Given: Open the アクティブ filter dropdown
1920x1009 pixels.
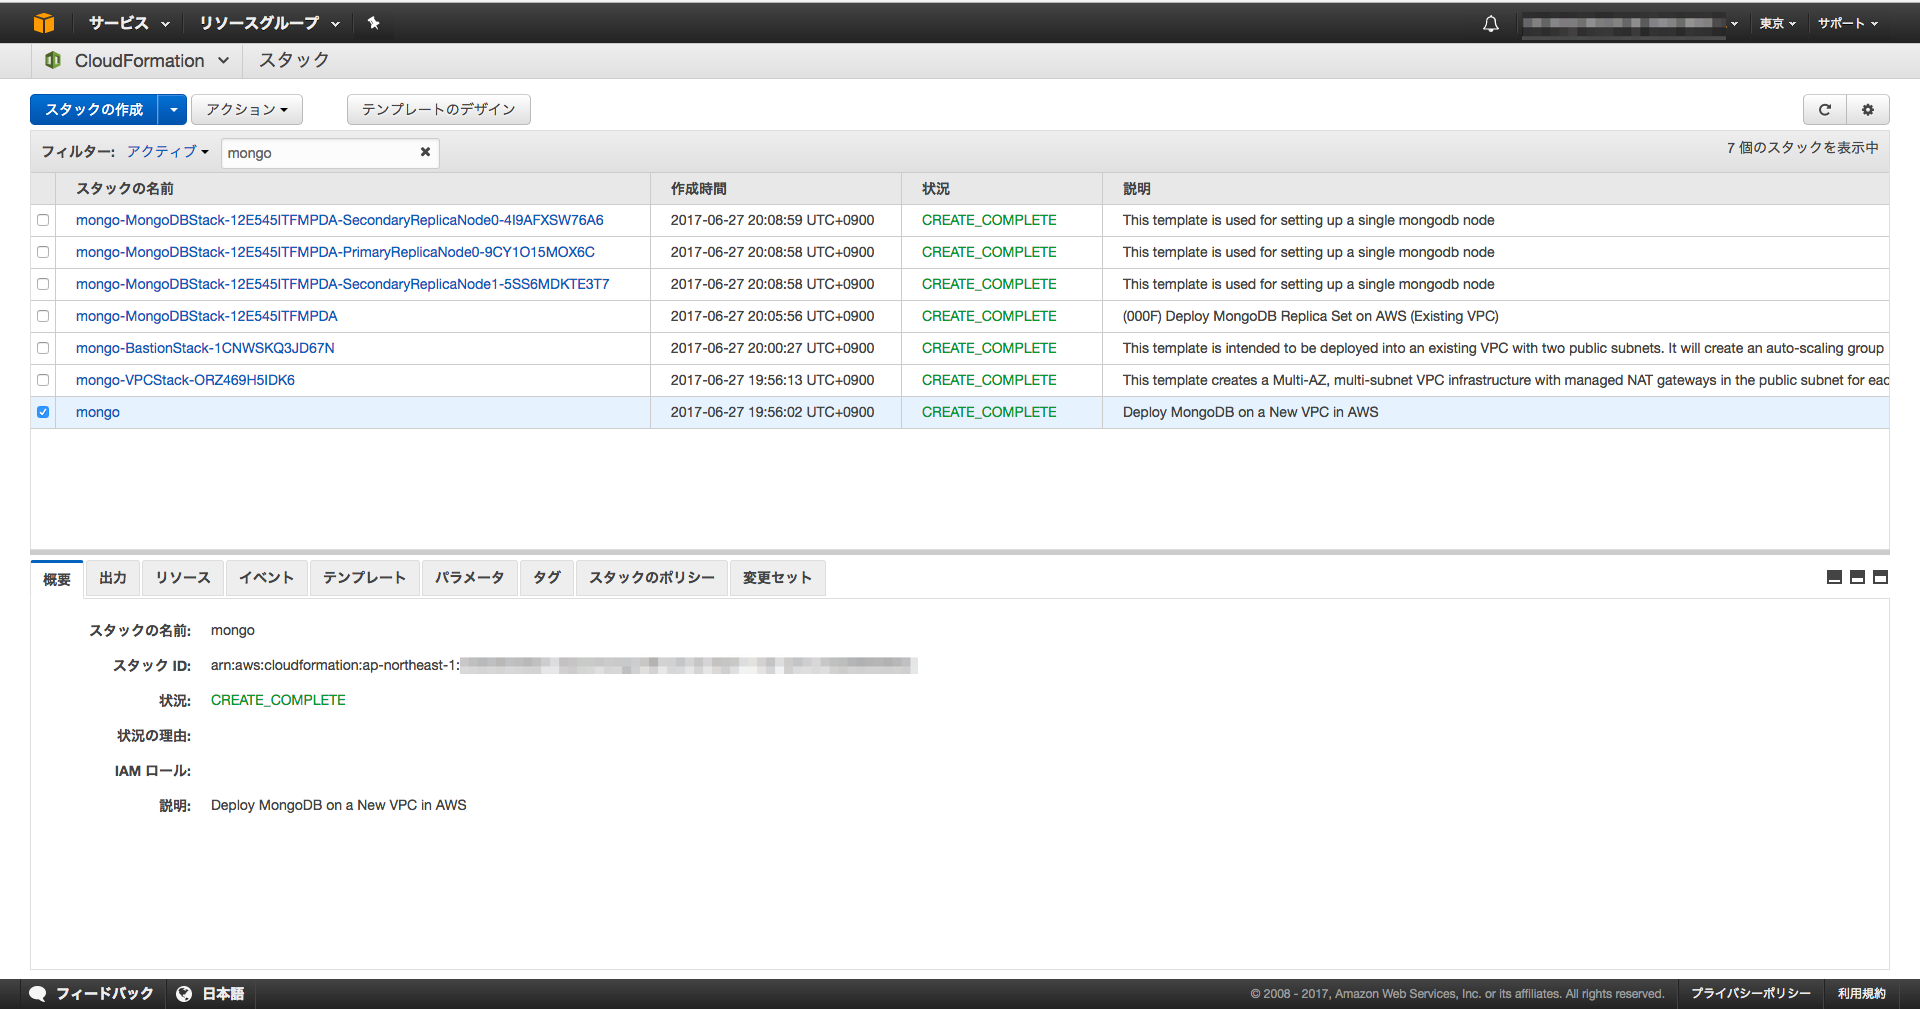Looking at the screenshot, I should point(166,151).
